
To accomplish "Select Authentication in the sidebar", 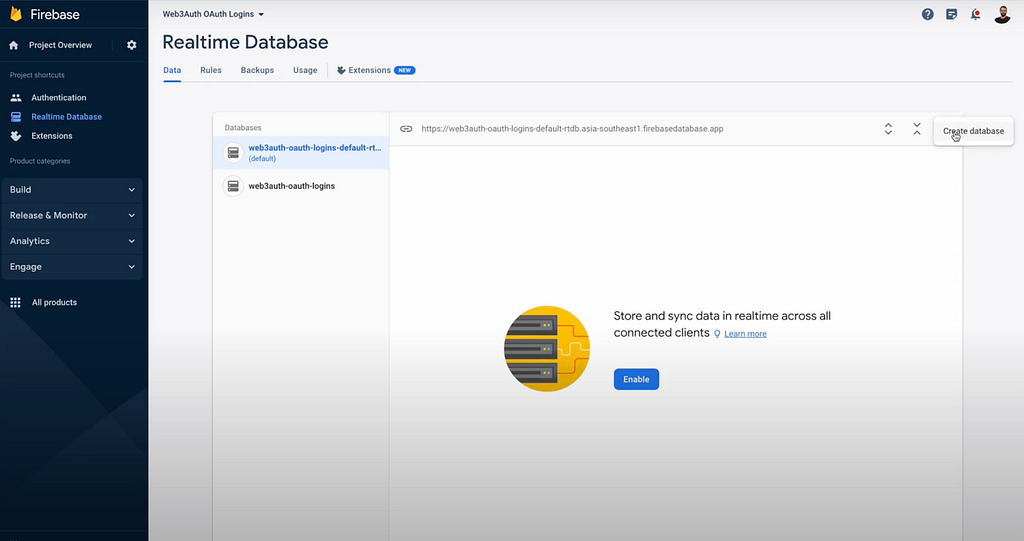I will [59, 97].
